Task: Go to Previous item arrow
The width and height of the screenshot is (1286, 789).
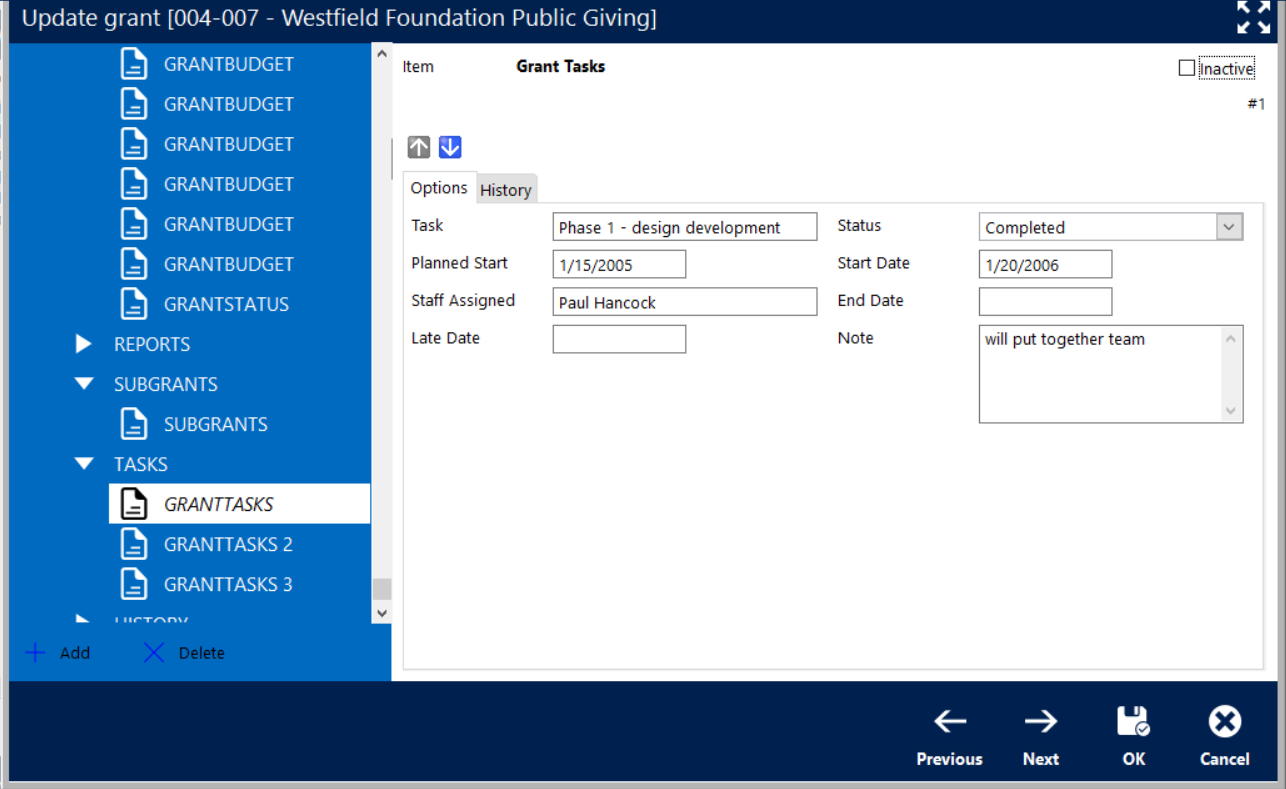Action: 949,722
